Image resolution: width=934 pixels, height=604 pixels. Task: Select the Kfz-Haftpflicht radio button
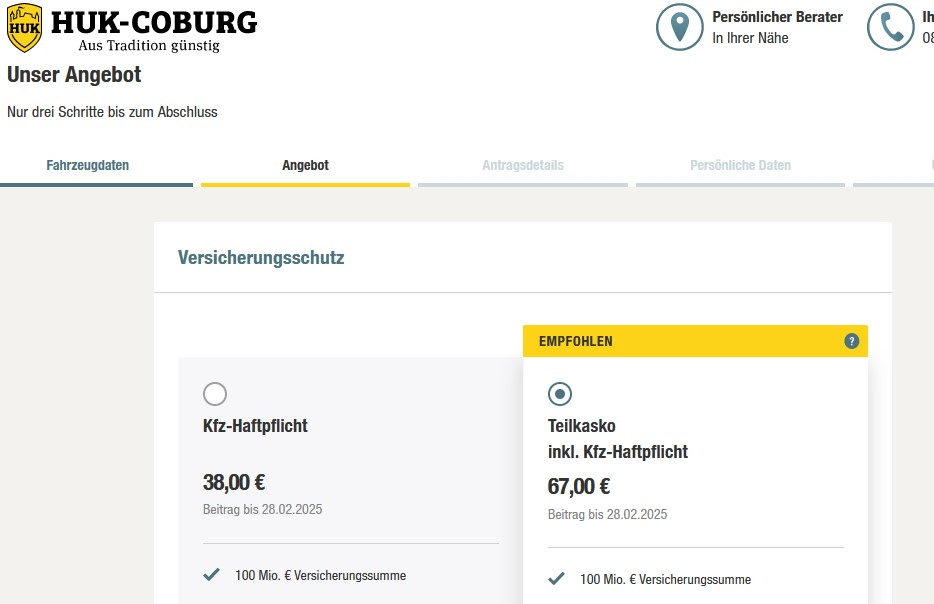coord(215,393)
